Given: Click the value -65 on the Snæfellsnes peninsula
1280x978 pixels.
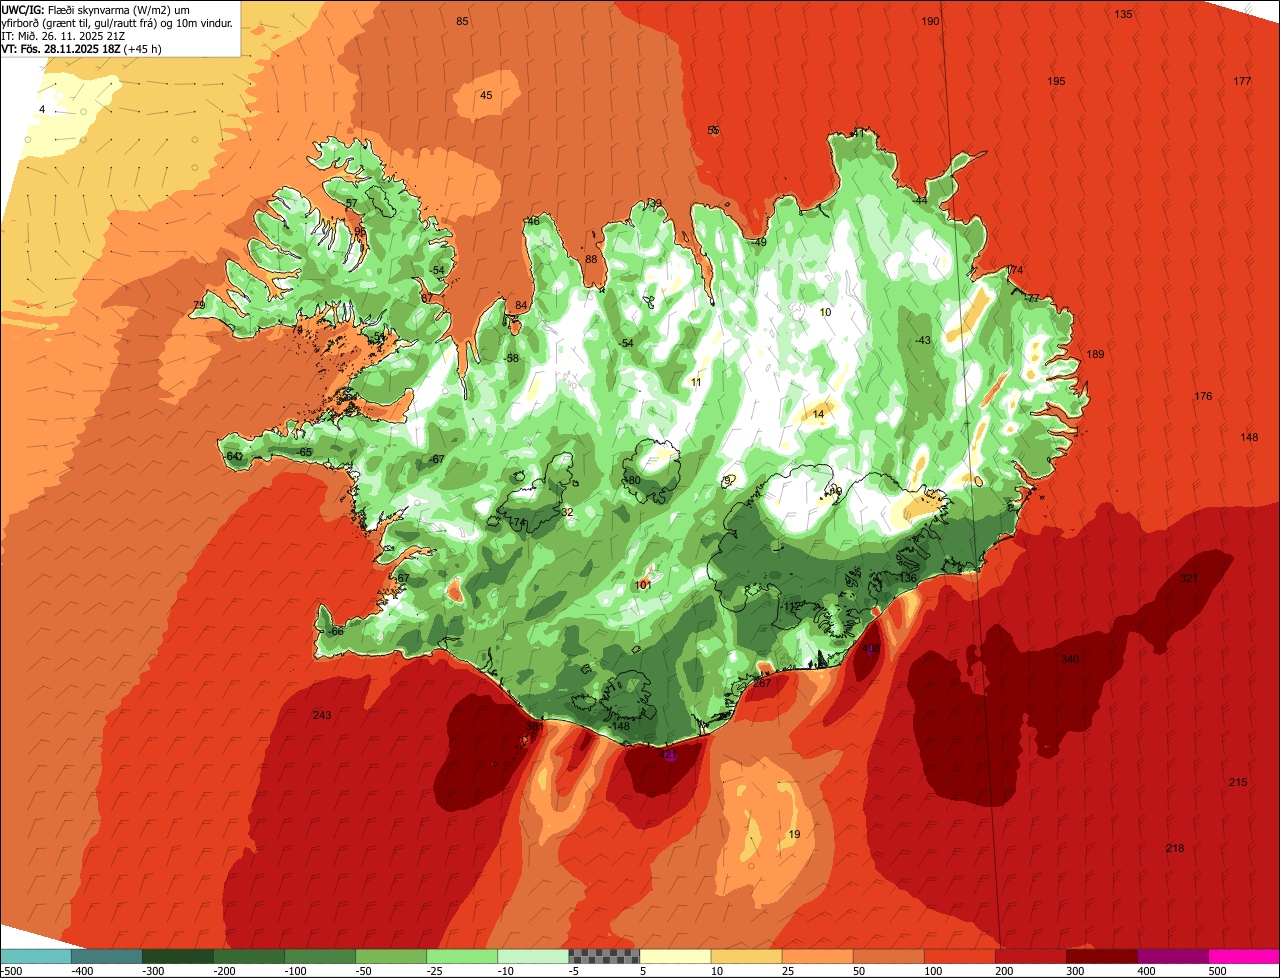Looking at the screenshot, I should pos(304,452).
